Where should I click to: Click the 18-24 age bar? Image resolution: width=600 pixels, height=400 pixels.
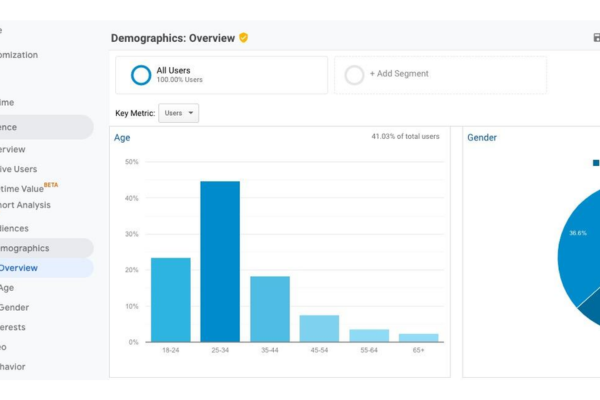[171, 300]
